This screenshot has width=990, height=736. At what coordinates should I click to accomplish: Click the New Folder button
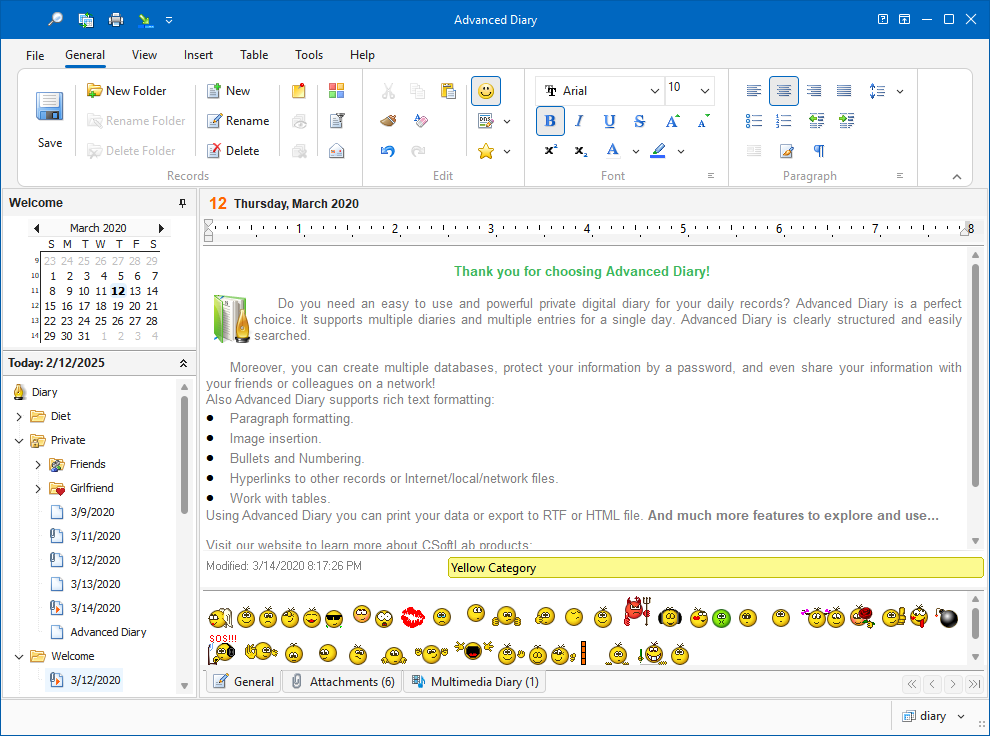127,91
